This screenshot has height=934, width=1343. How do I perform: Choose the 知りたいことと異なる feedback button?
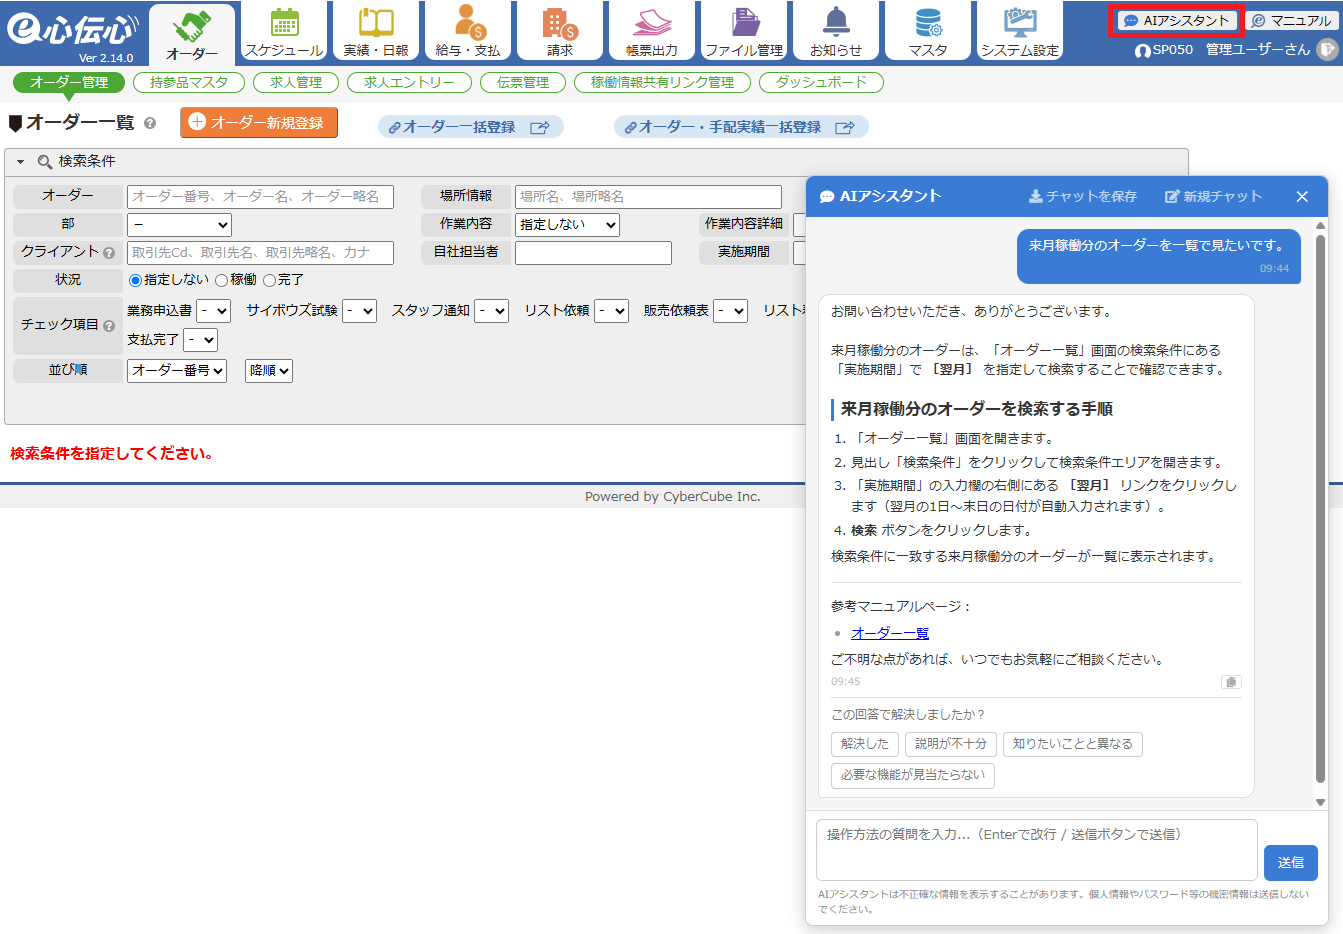tap(1073, 744)
